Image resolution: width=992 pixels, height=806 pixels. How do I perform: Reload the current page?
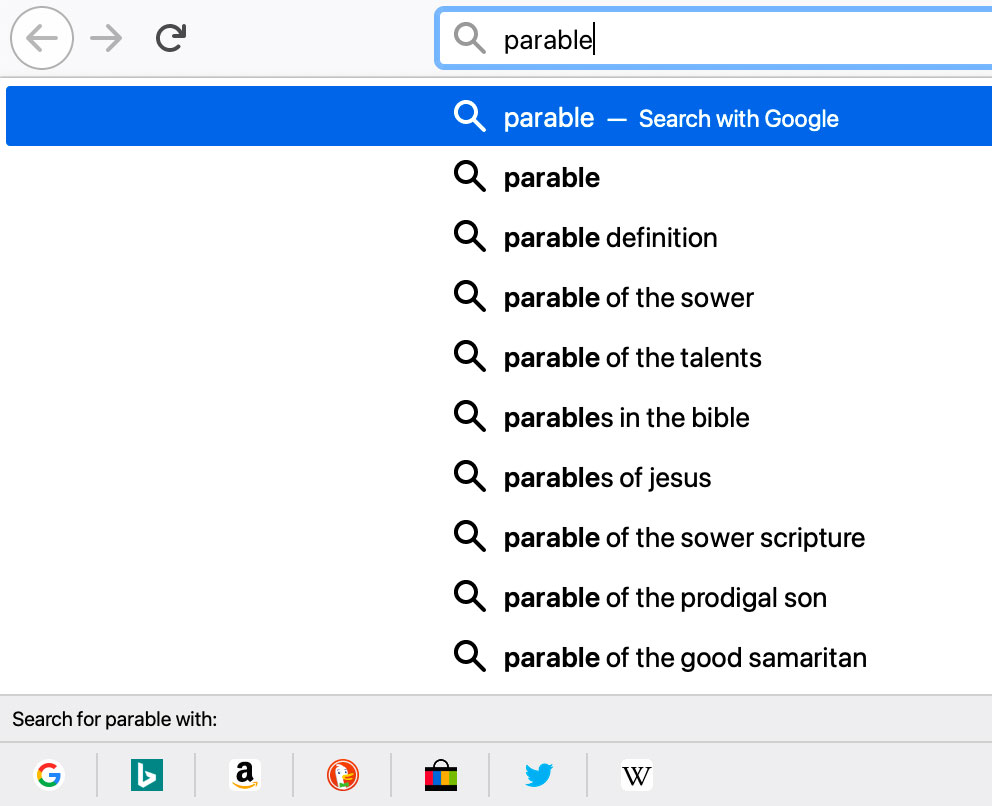coord(169,36)
